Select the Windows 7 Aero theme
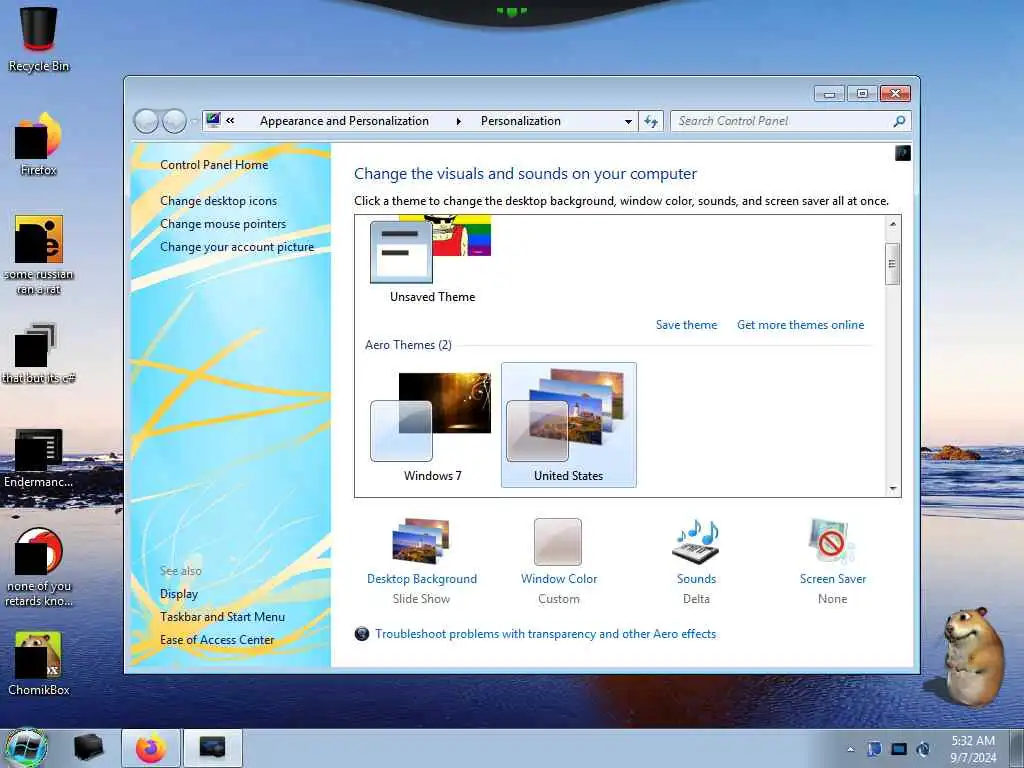The width and height of the screenshot is (1024, 768). (x=432, y=425)
